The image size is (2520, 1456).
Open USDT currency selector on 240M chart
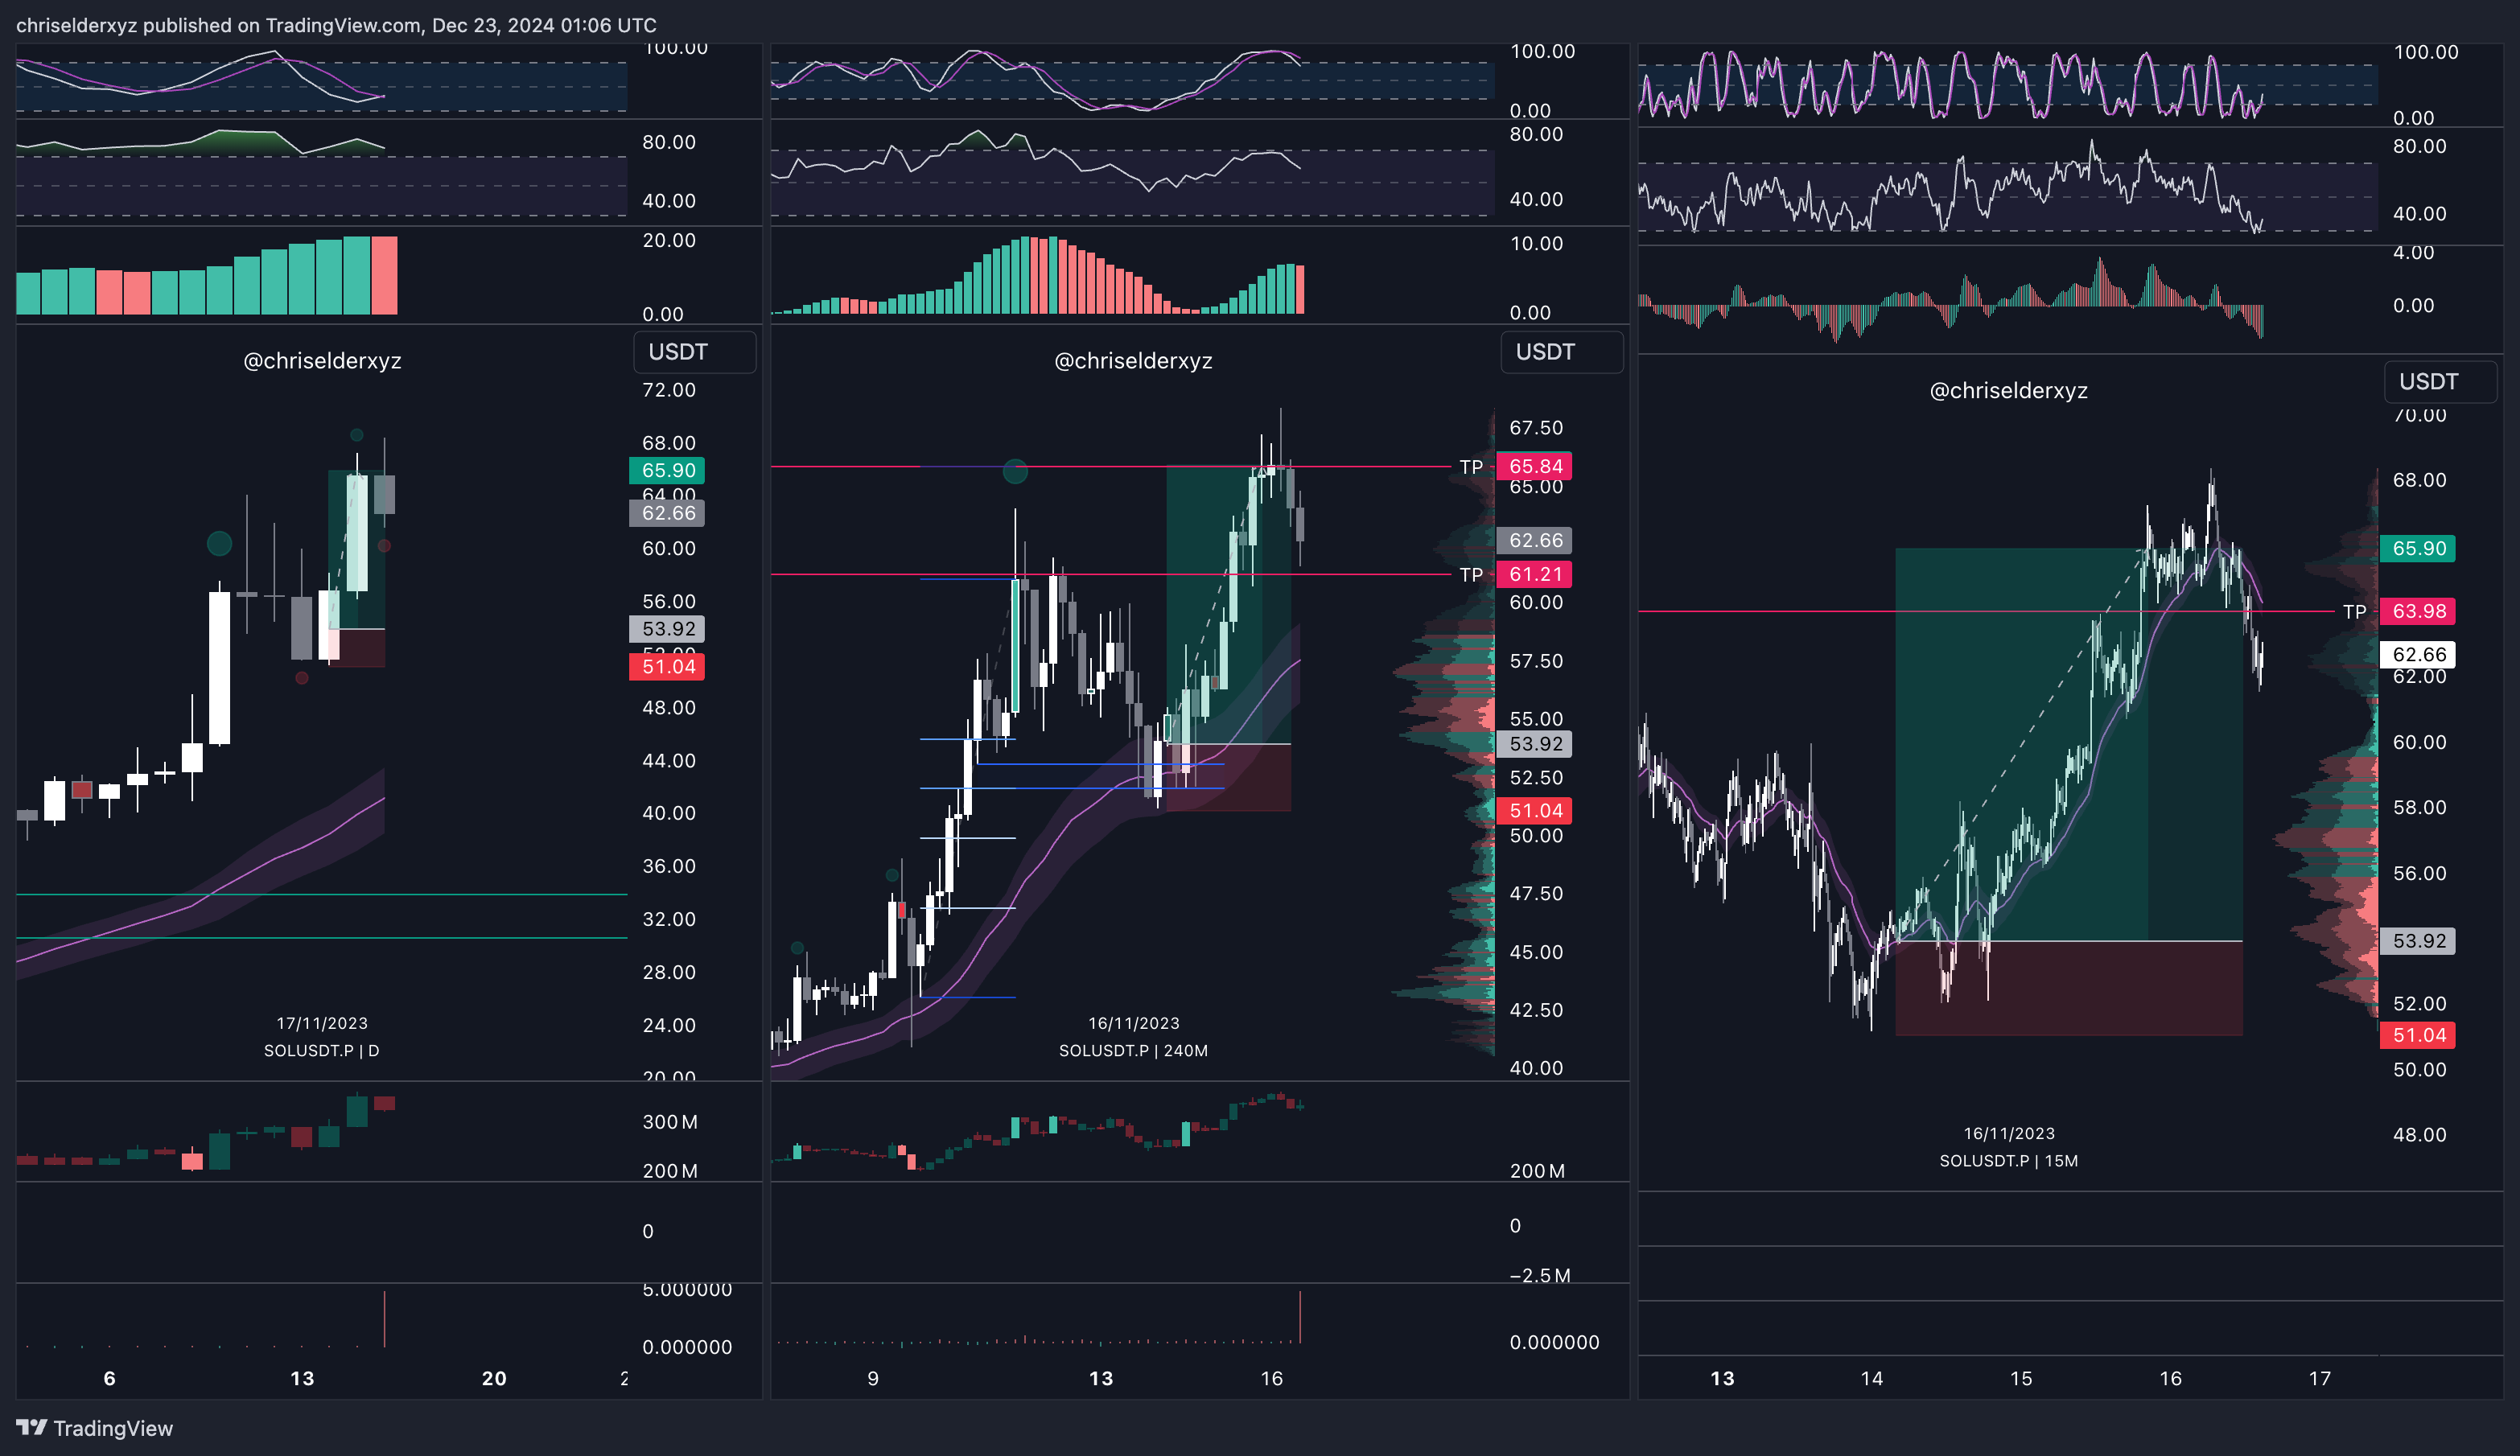pos(1561,352)
